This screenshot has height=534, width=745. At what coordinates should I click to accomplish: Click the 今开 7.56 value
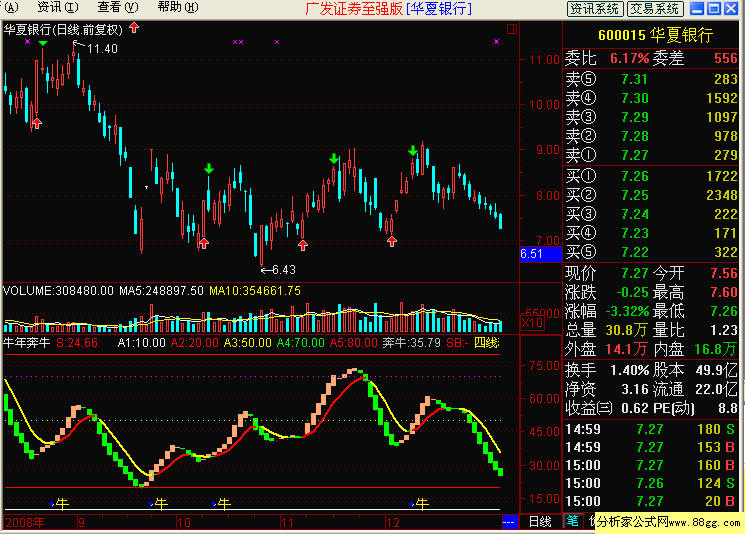pyautogui.click(x=724, y=273)
